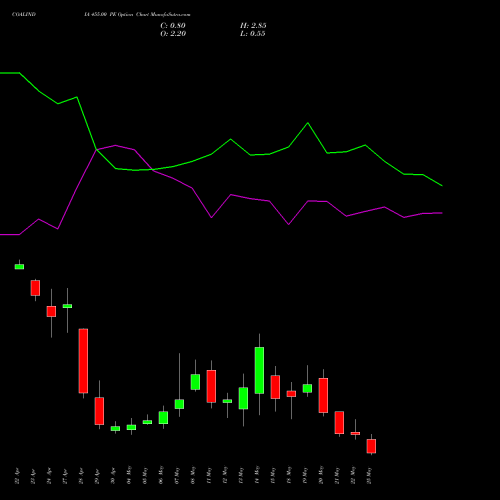Image resolution: width=500 pixels, height=500 pixels.
Task: Click the first green candlestick above 22 Apr
Action: (19, 266)
